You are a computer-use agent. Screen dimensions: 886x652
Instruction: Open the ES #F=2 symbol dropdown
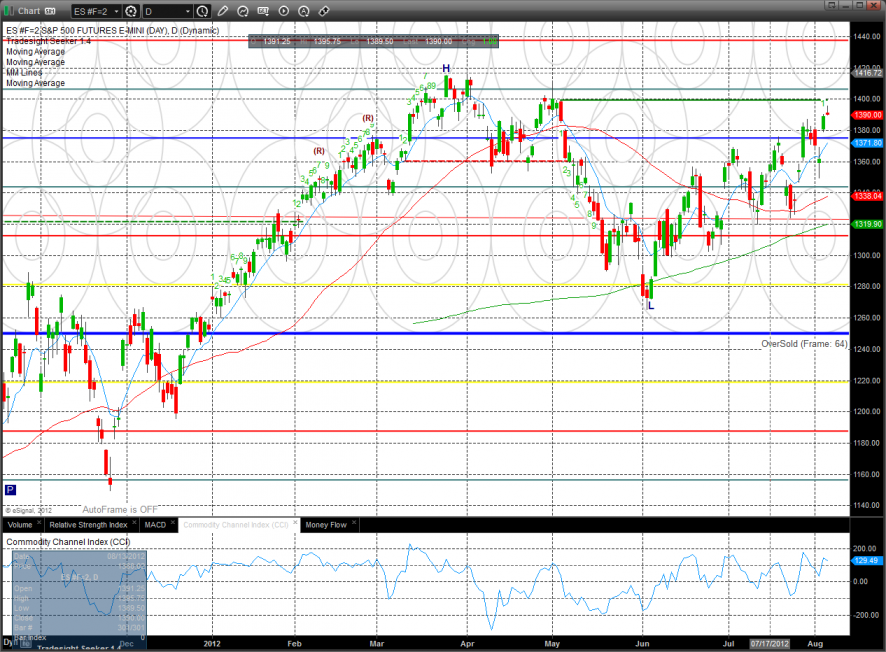pos(97,11)
